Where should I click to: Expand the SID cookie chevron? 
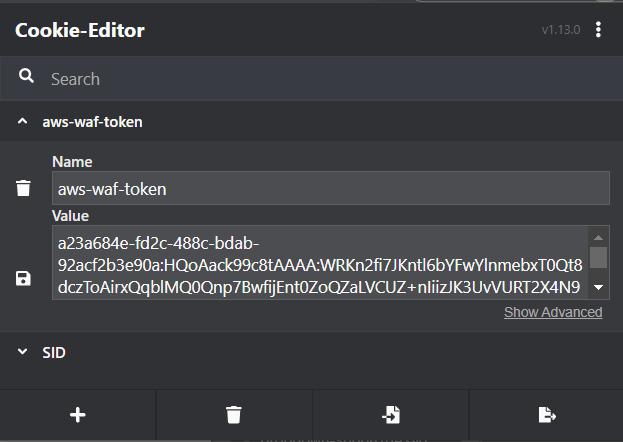coord(23,352)
